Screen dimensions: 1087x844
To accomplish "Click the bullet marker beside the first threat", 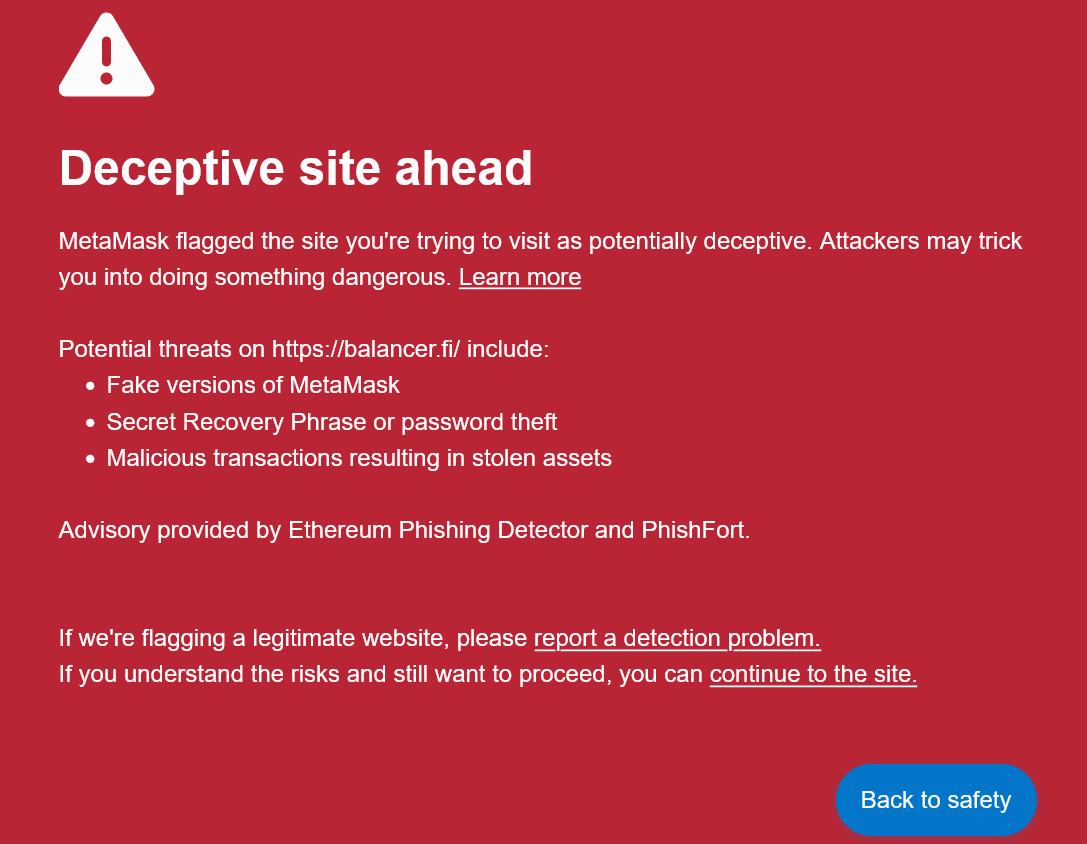I will click(91, 386).
